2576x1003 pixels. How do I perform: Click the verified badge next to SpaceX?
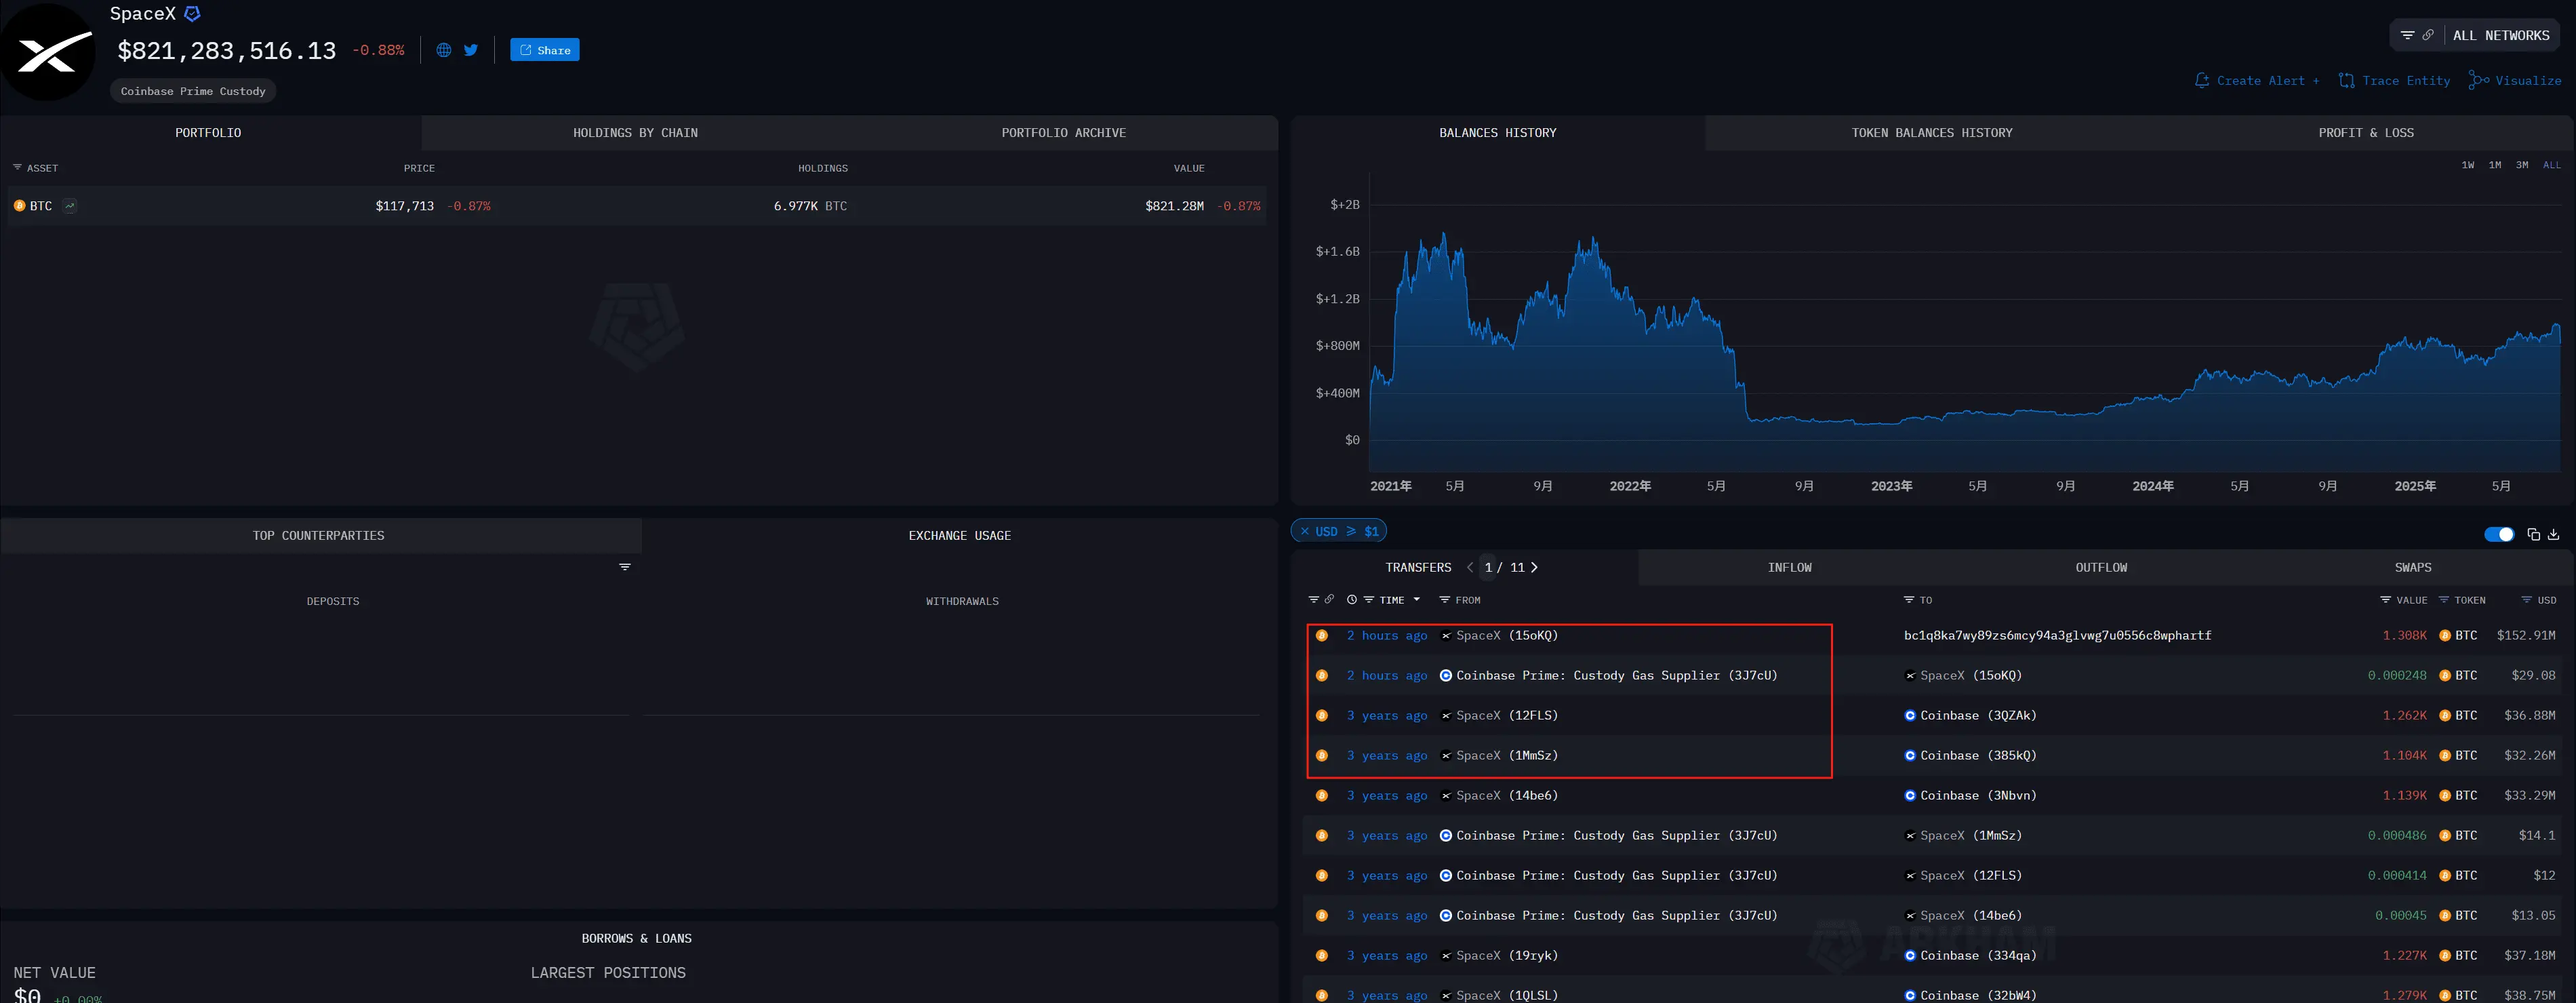pos(193,14)
